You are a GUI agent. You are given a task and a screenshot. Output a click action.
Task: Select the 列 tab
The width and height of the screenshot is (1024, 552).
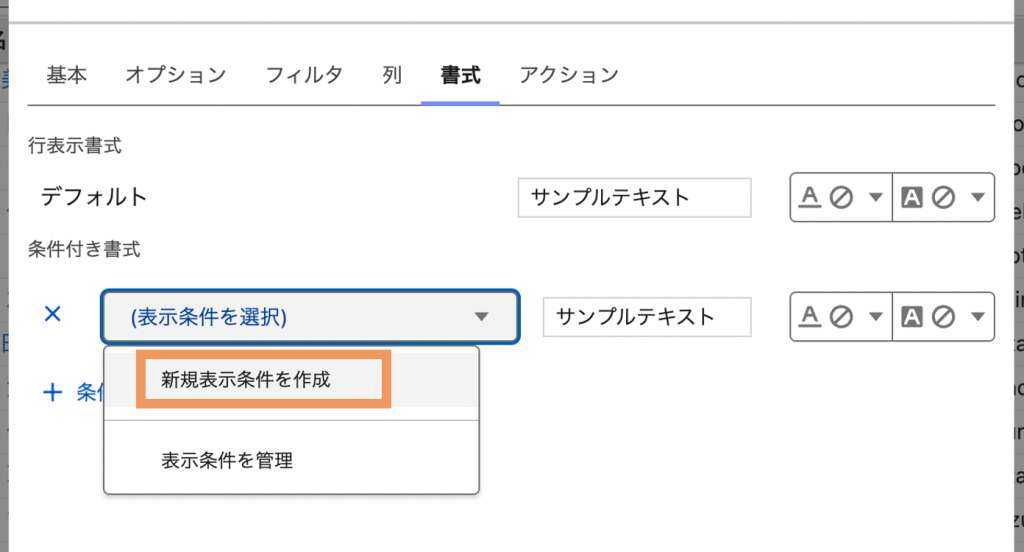pyautogui.click(x=392, y=75)
